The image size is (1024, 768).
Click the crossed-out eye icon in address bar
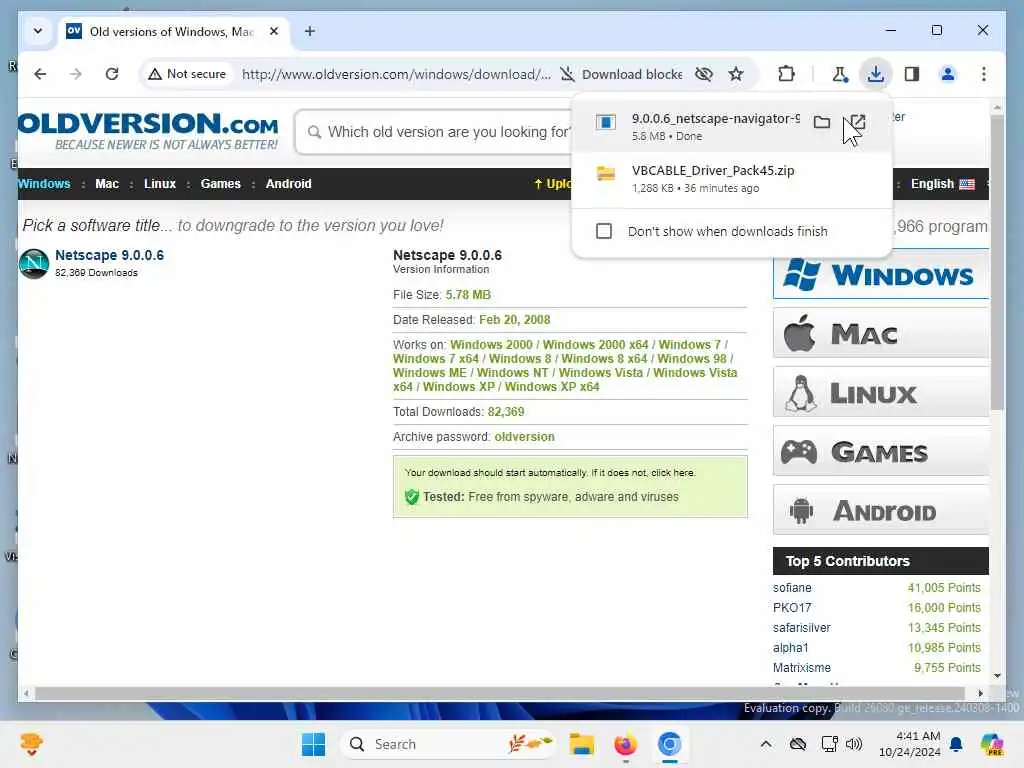(703, 74)
